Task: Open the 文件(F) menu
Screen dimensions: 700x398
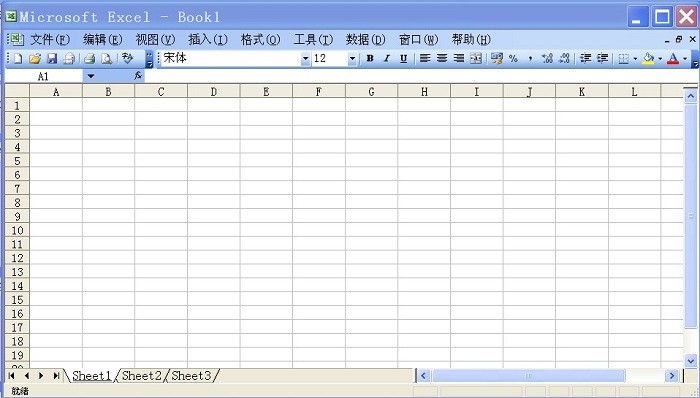Action: [50, 40]
